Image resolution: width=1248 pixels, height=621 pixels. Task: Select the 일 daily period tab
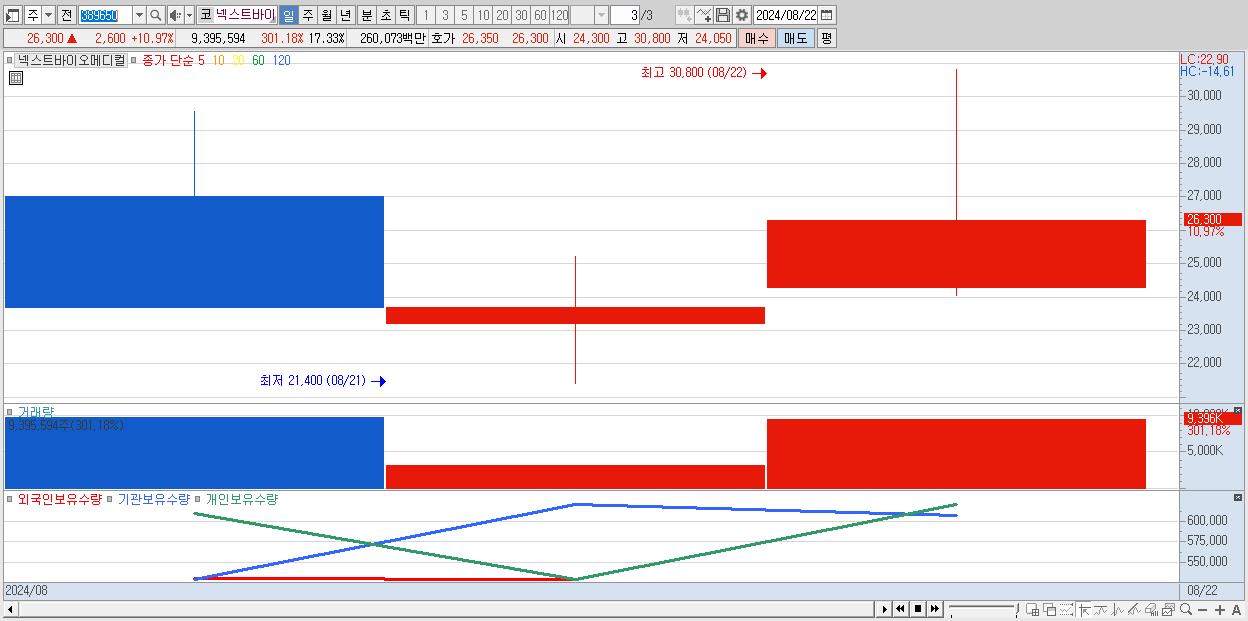pyautogui.click(x=288, y=15)
